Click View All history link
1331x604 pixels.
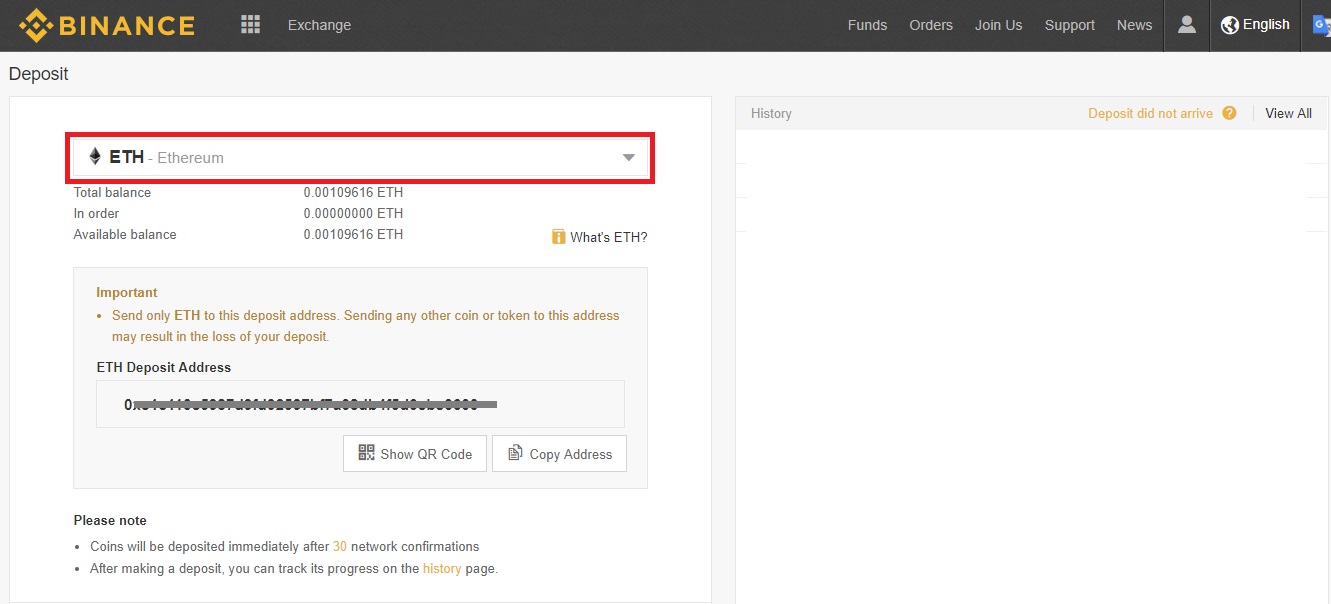pos(1288,113)
